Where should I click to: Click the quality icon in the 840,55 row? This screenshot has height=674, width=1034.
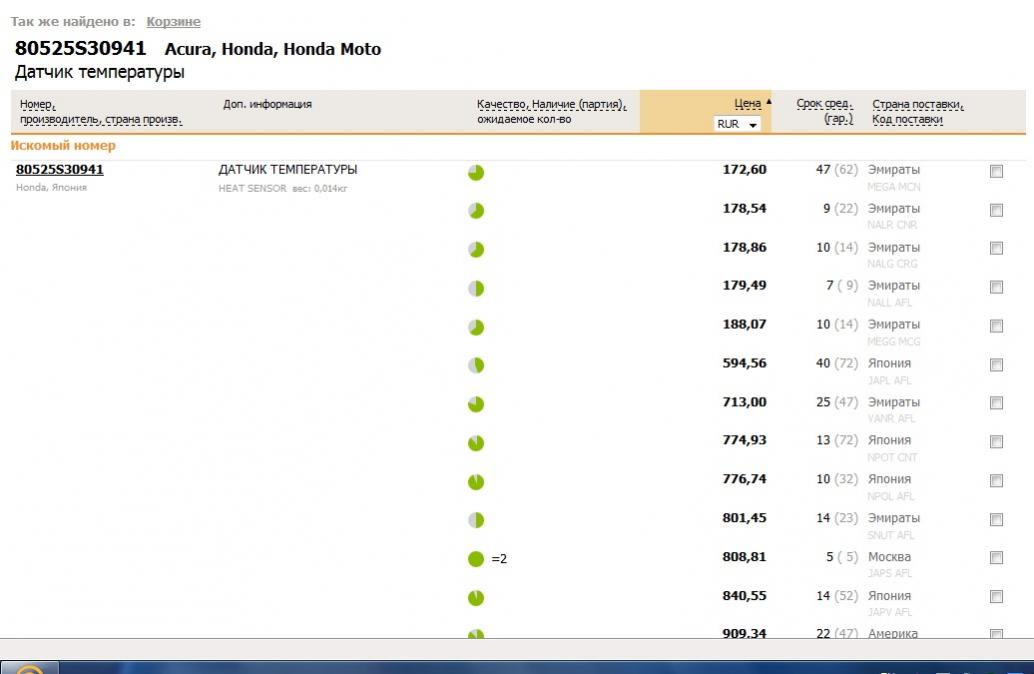tap(476, 598)
